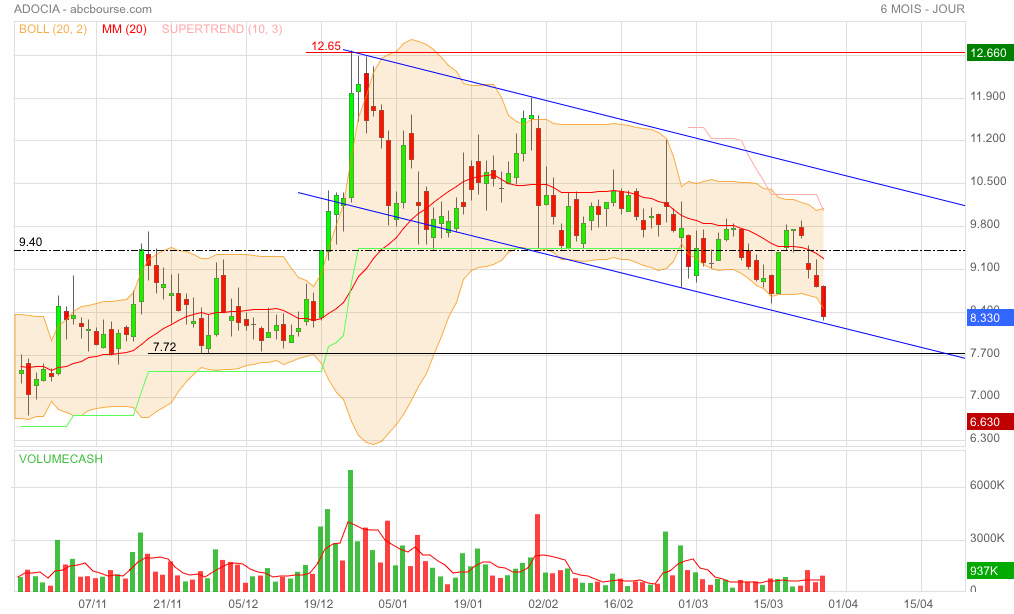Click the 07/11 date label
Viewport: 1014px width, 614px height.
point(92,604)
